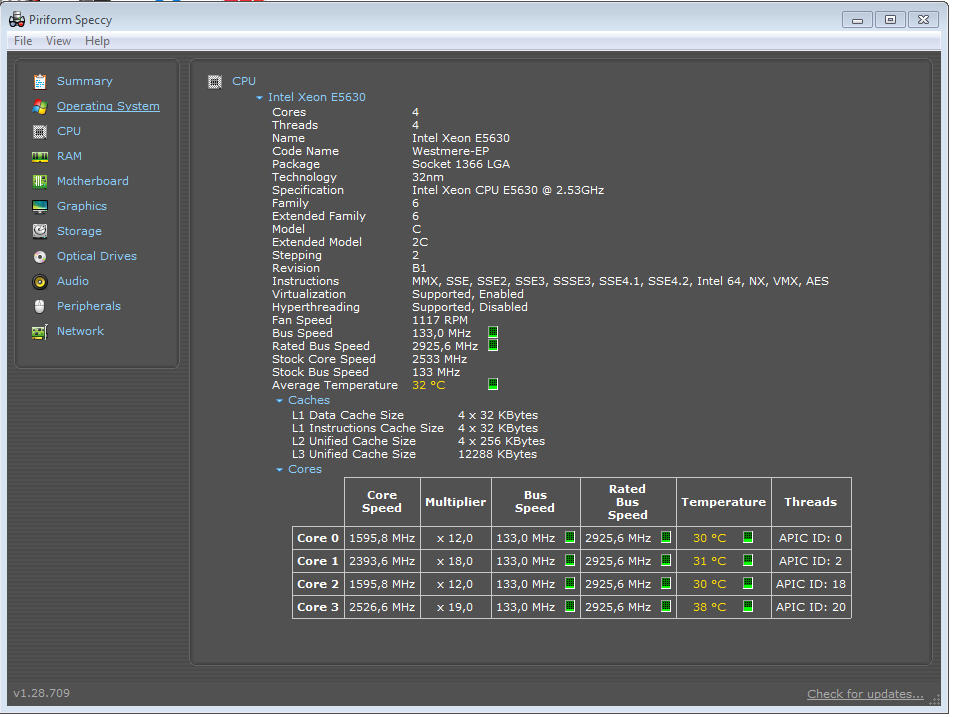Click the Fan Speed 1117 RPM value

coord(440,320)
